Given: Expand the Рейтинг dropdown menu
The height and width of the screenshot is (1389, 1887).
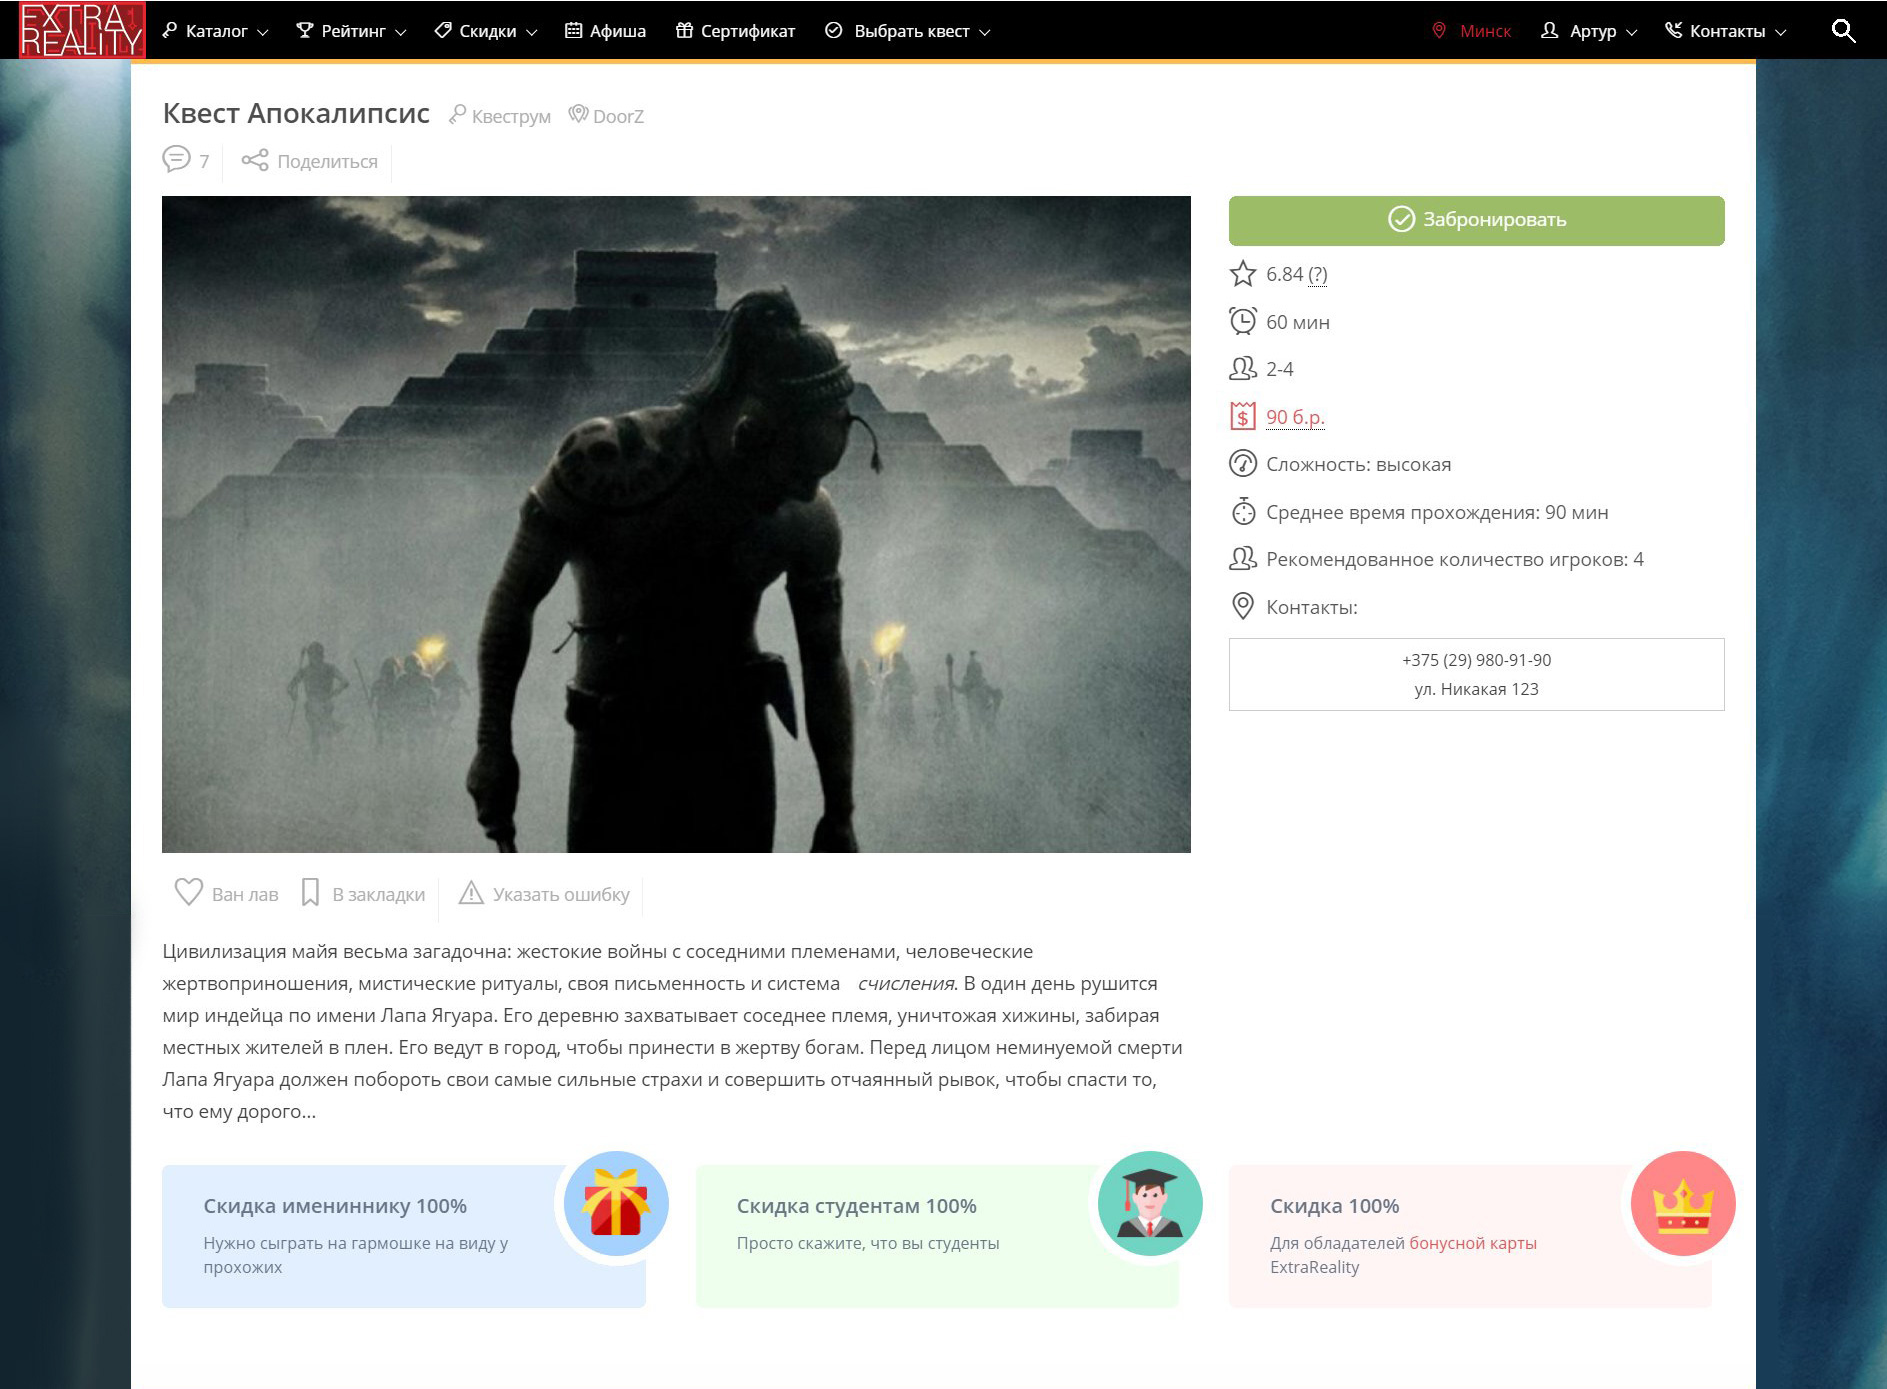Looking at the screenshot, I should click(x=352, y=31).
